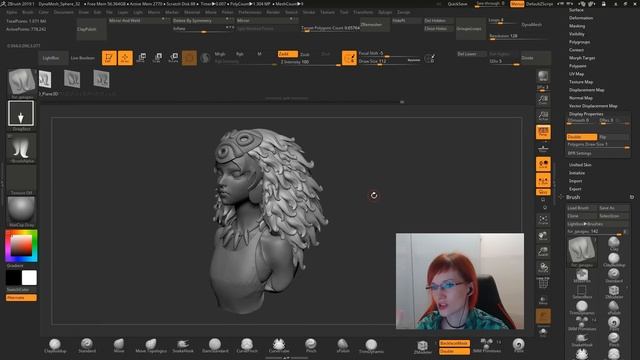Select the CurveTube brush
This screenshot has width=640, height=360.
pyautogui.click(x=279, y=346)
